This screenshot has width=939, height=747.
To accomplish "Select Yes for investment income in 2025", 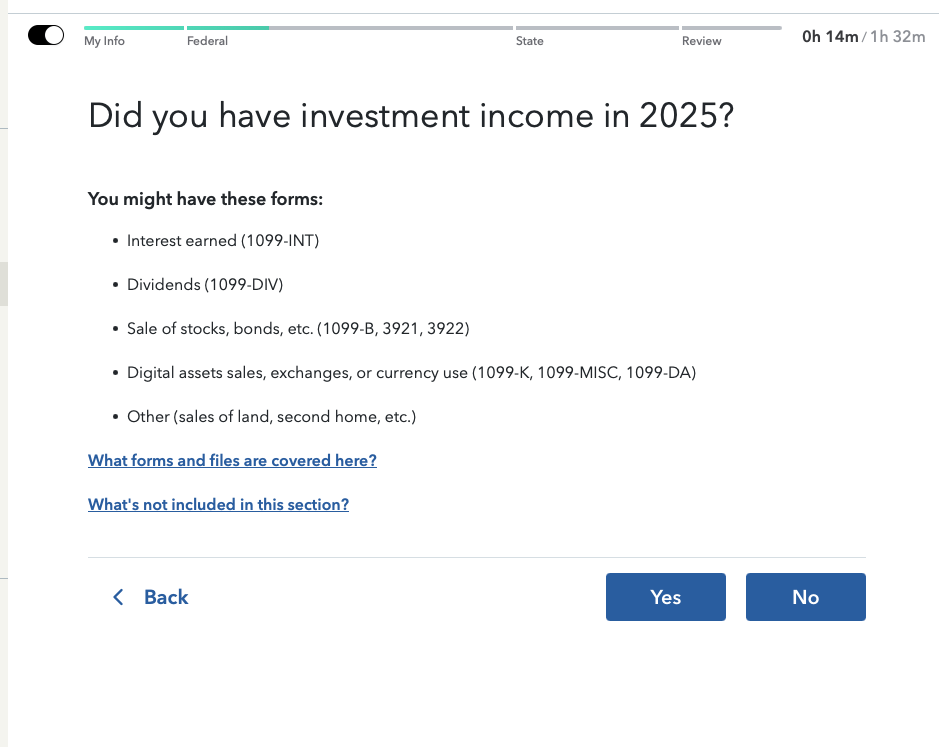I will pos(665,597).
